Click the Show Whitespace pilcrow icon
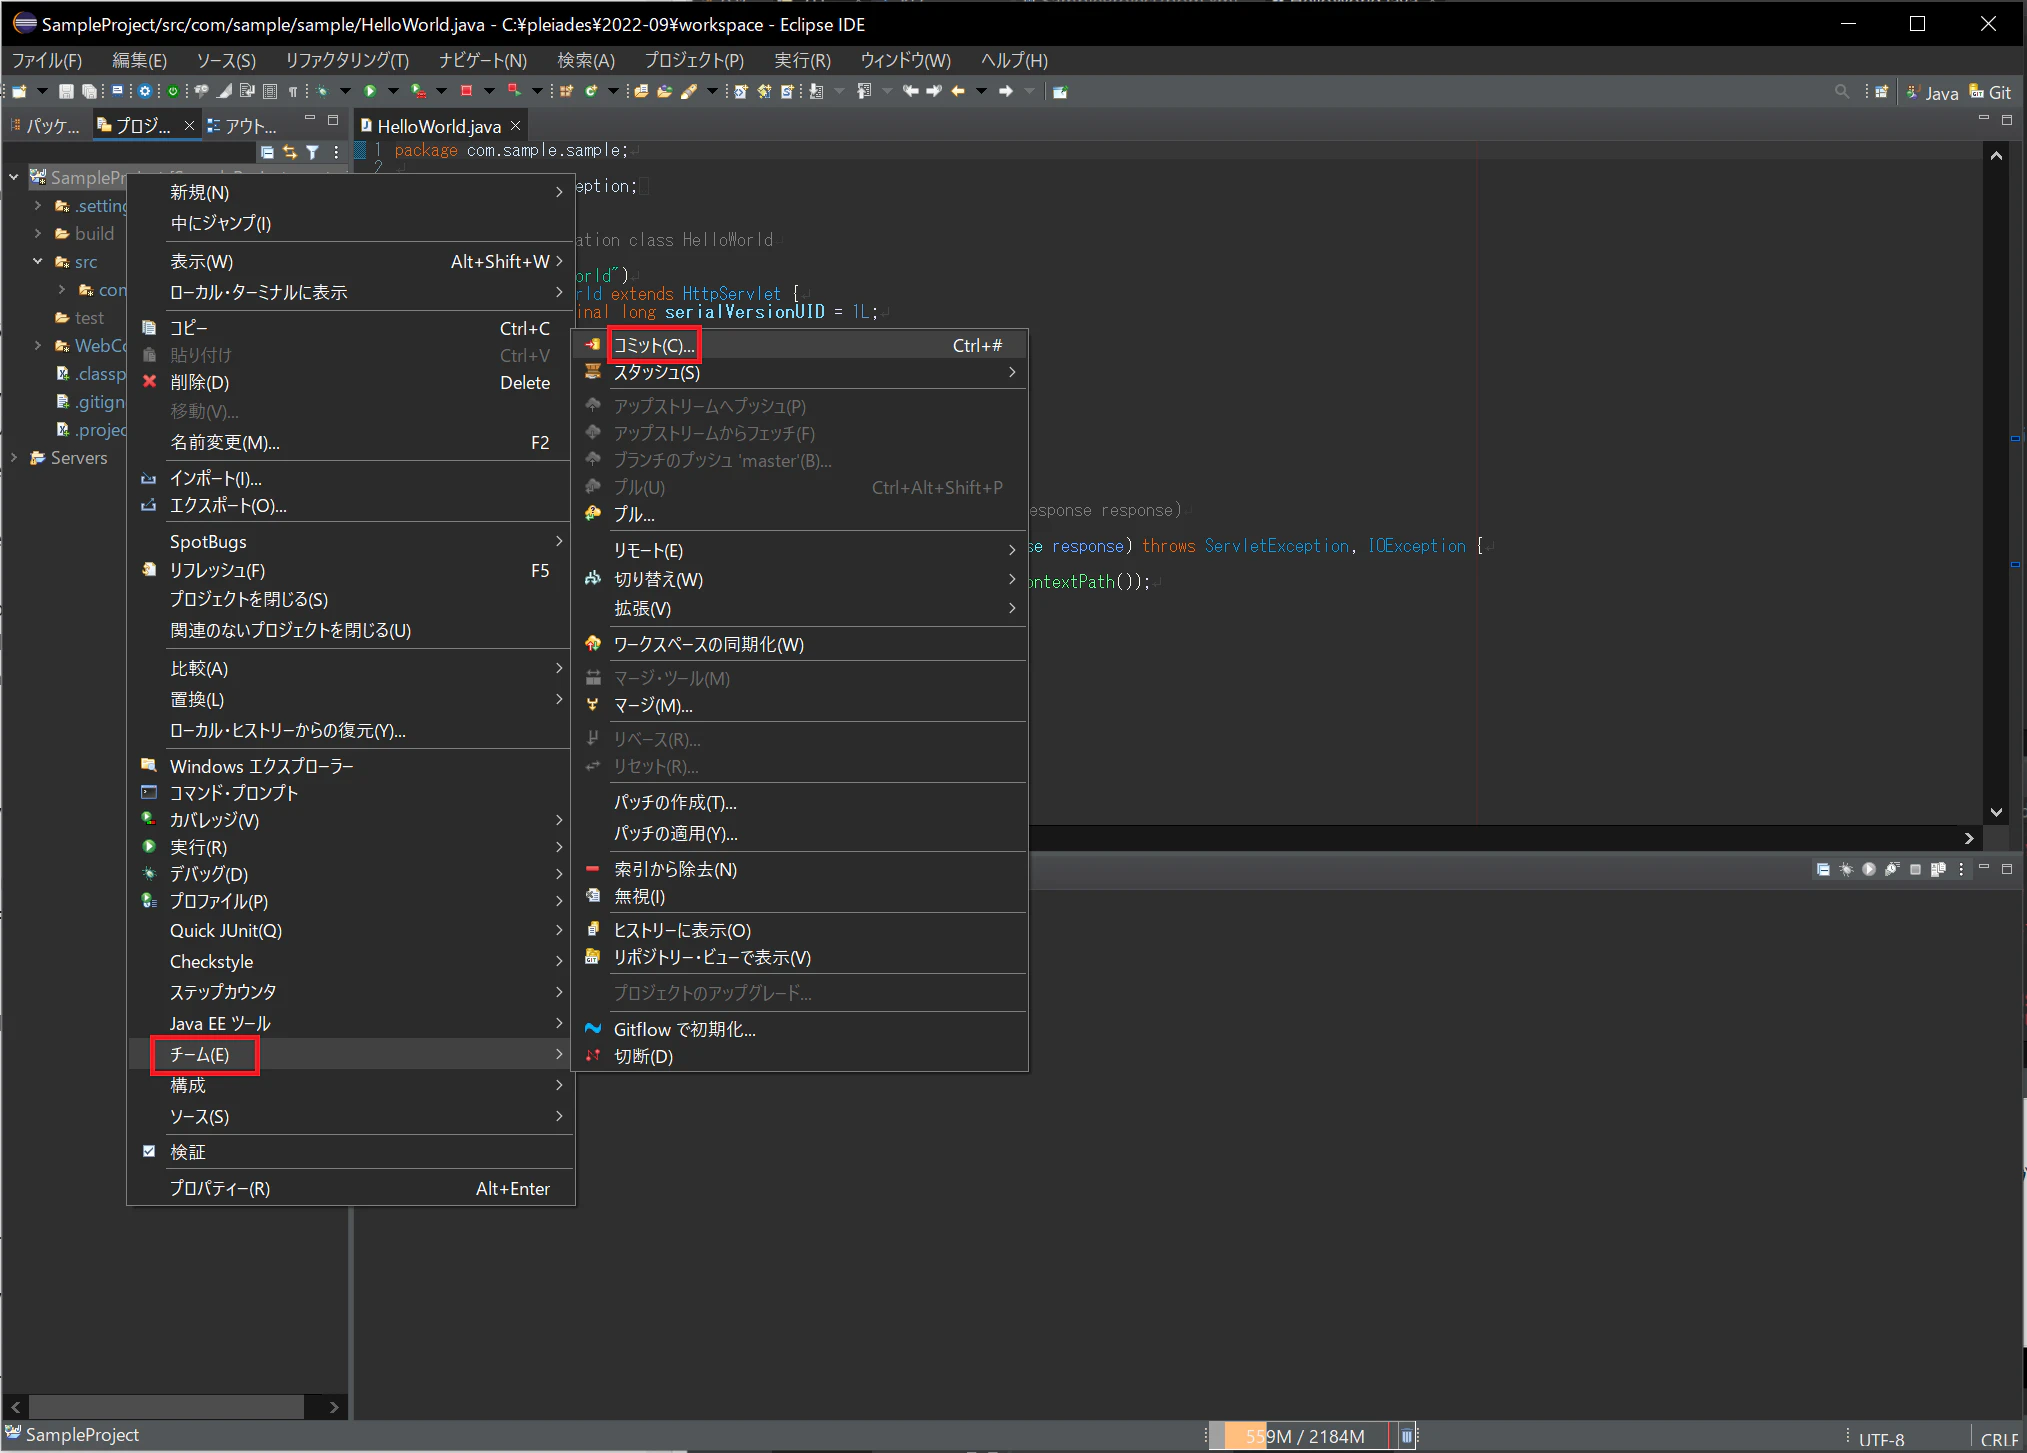The width and height of the screenshot is (2027, 1453). click(292, 91)
